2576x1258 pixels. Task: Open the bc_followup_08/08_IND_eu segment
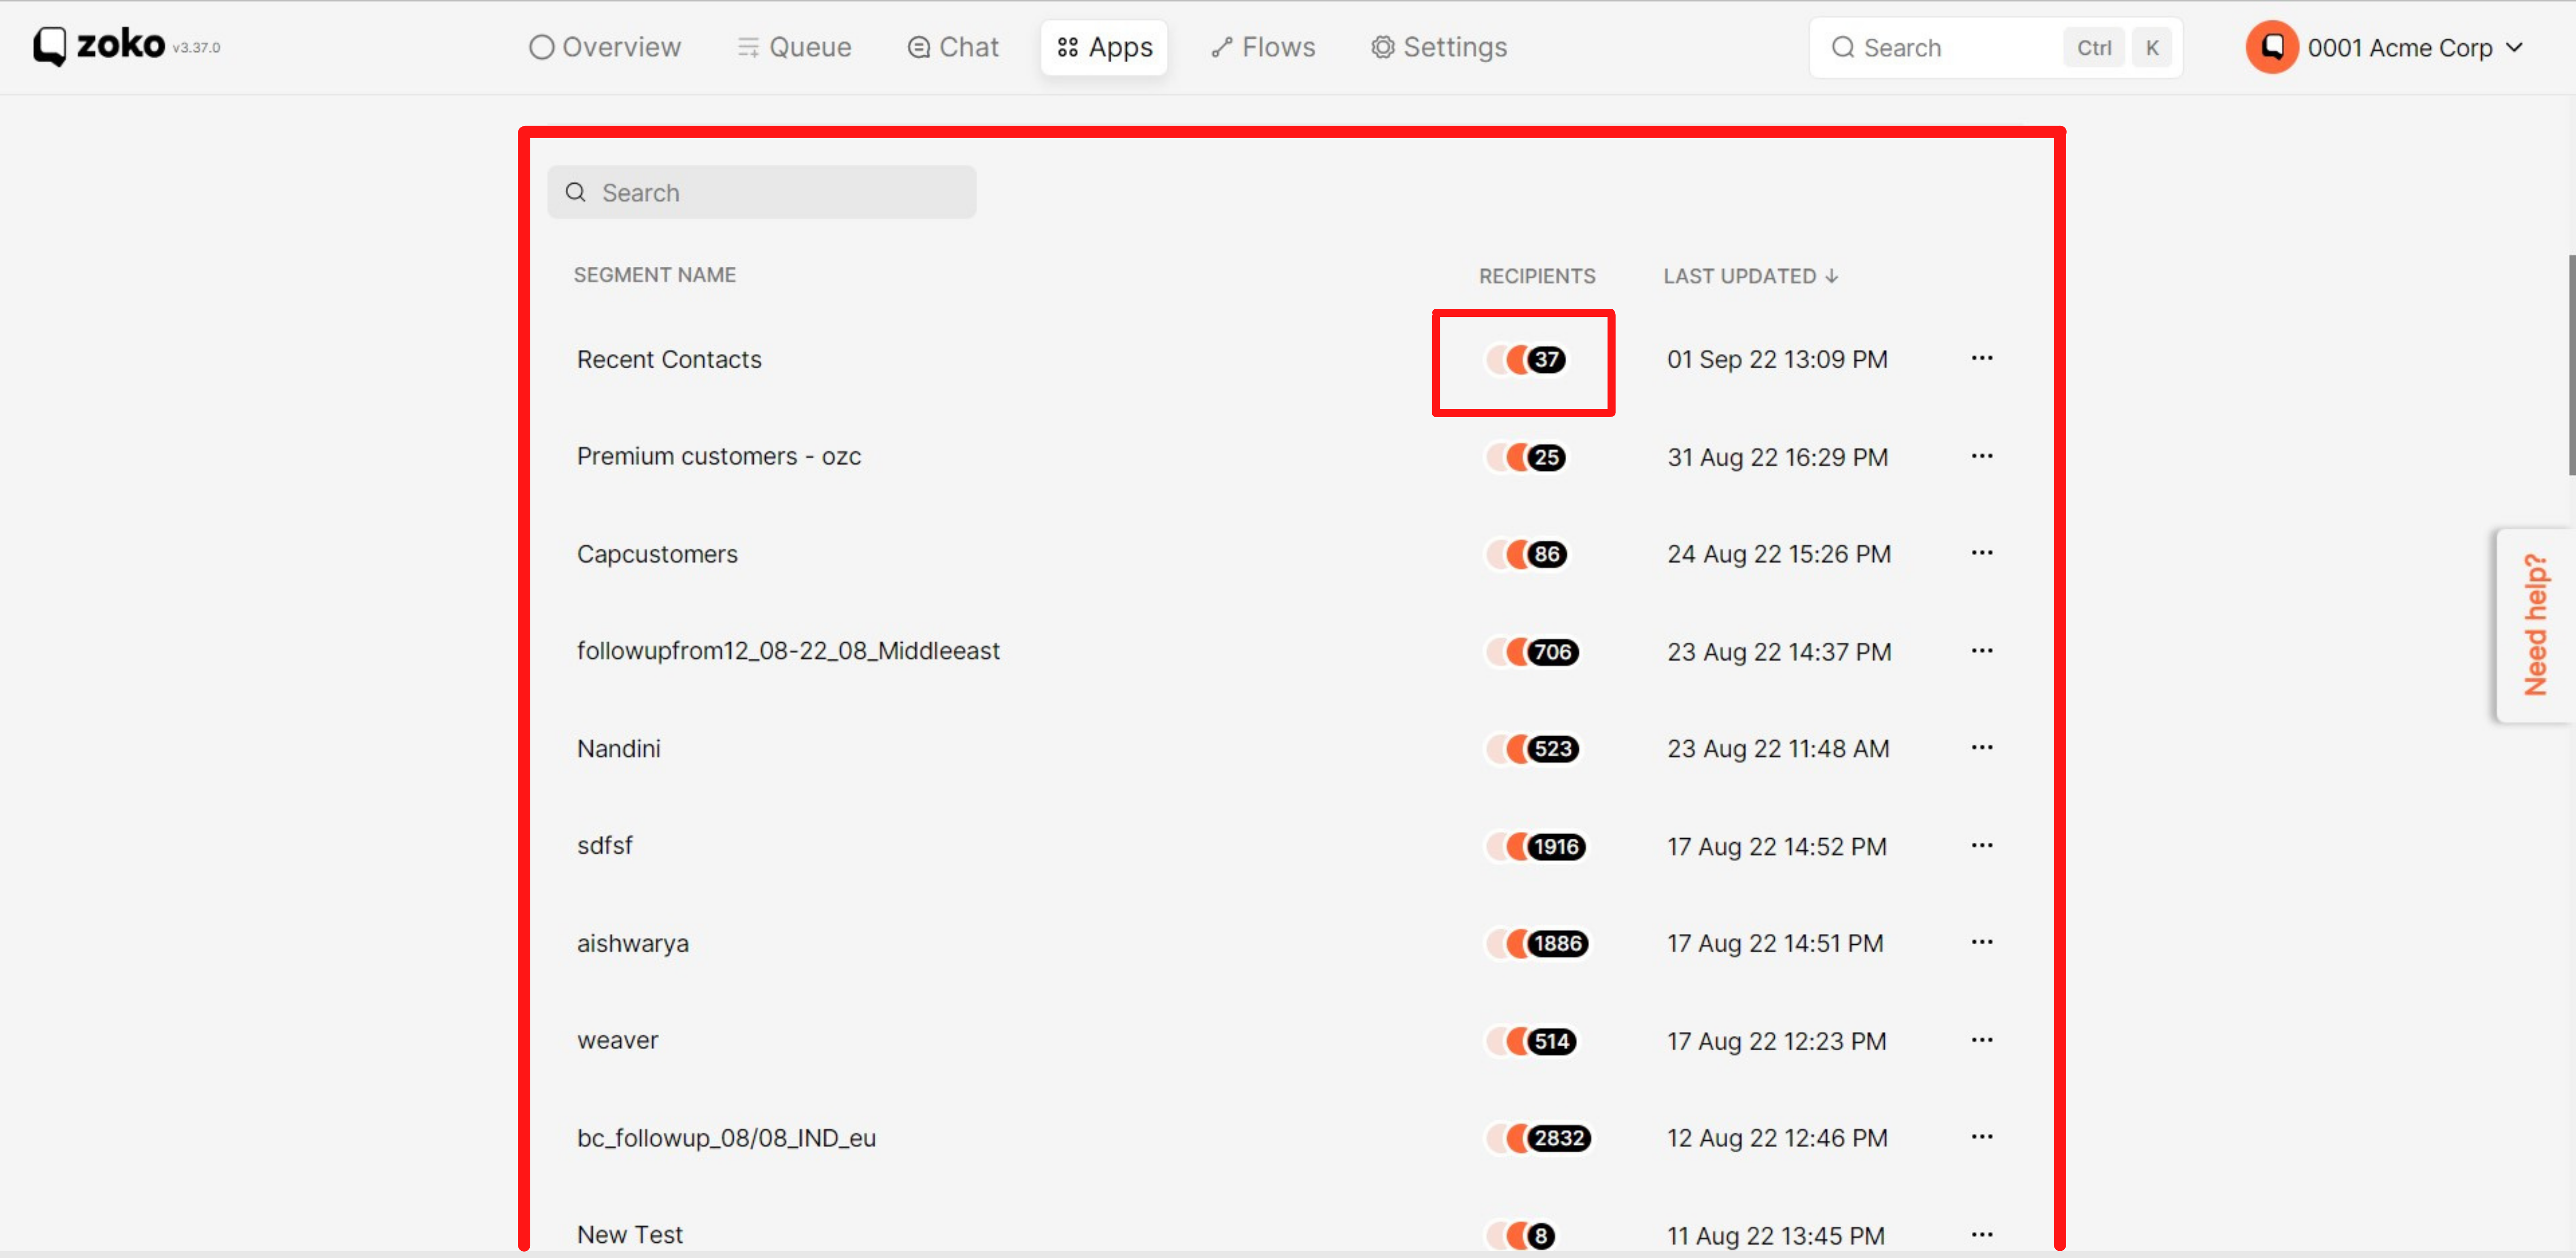tap(726, 1138)
